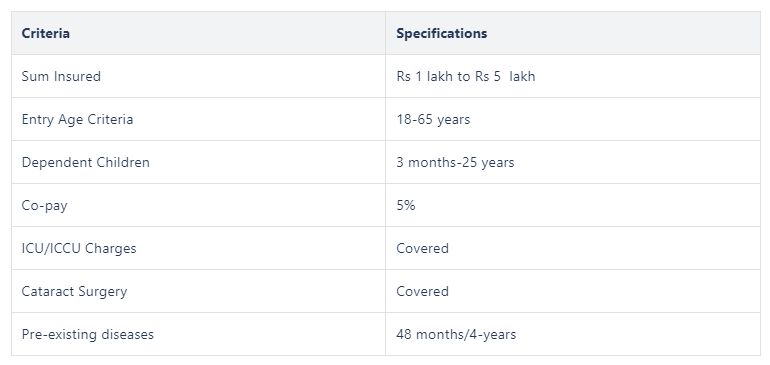Click the 48 months/4-years value
770x365 pixels.
(456, 334)
